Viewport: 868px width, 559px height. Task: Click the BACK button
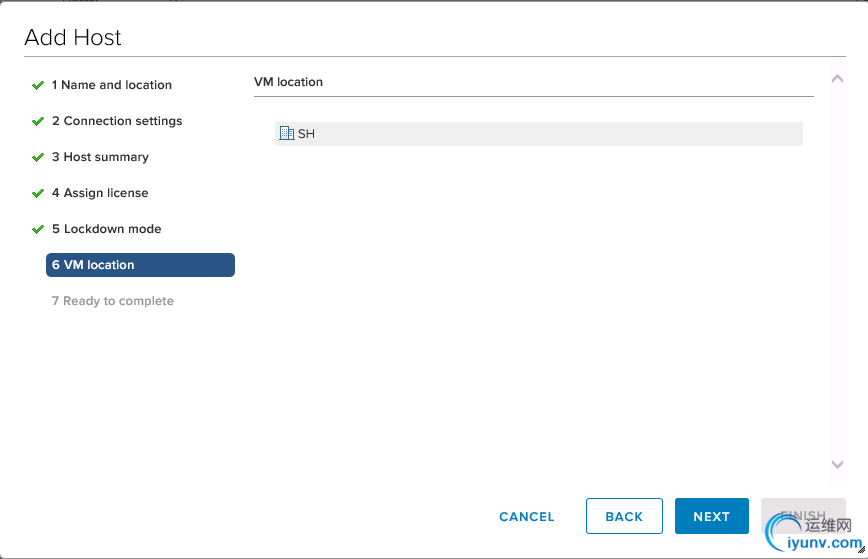tap(624, 517)
